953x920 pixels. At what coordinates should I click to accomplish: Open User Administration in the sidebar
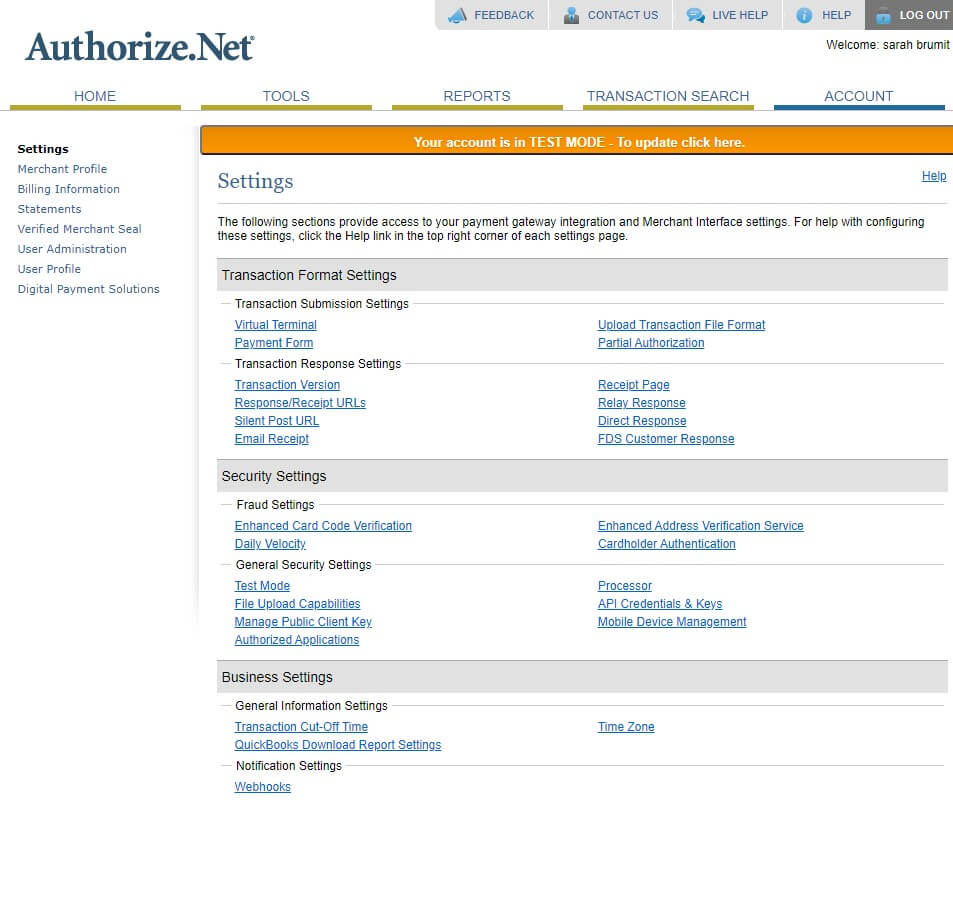coord(72,249)
